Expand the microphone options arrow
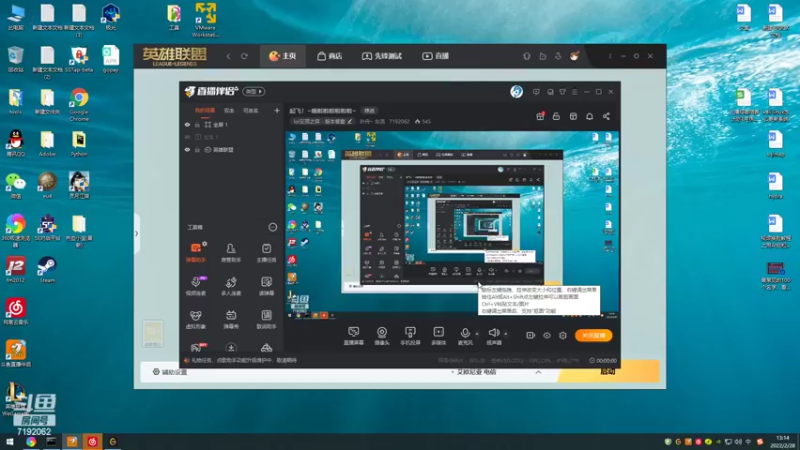The image size is (800, 450). tap(477, 334)
